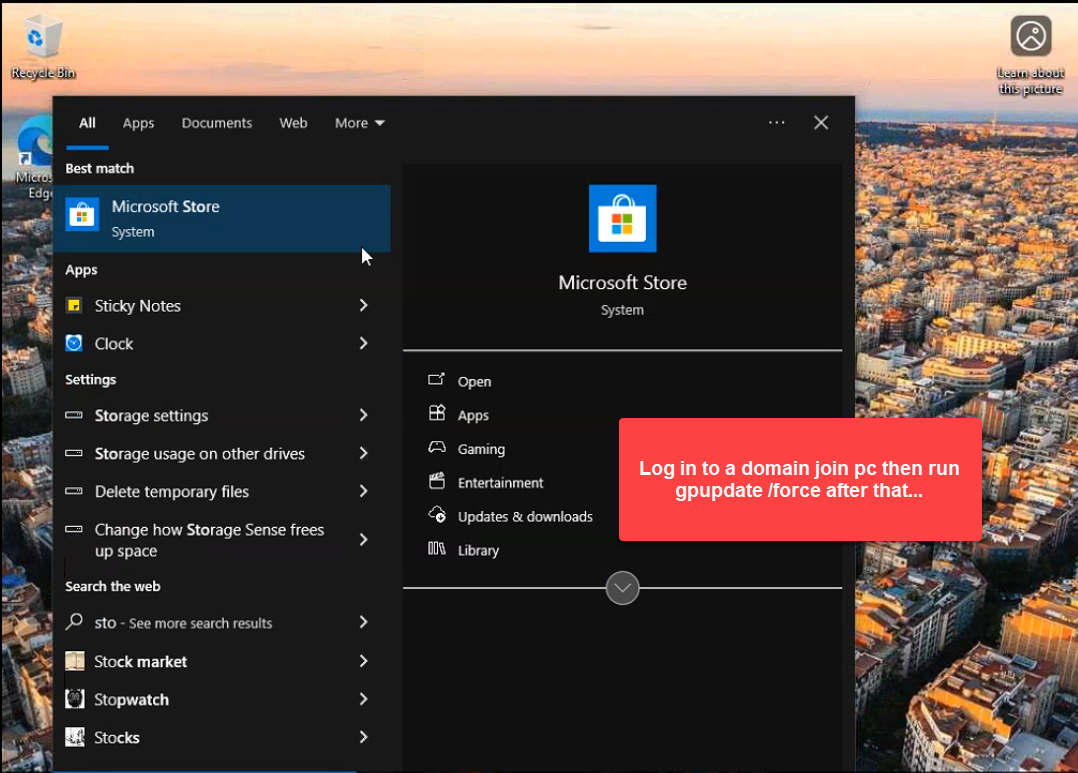Click Open in the Microsoft Store actions
This screenshot has width=1078, height=773.
click(x=474, y=382)
